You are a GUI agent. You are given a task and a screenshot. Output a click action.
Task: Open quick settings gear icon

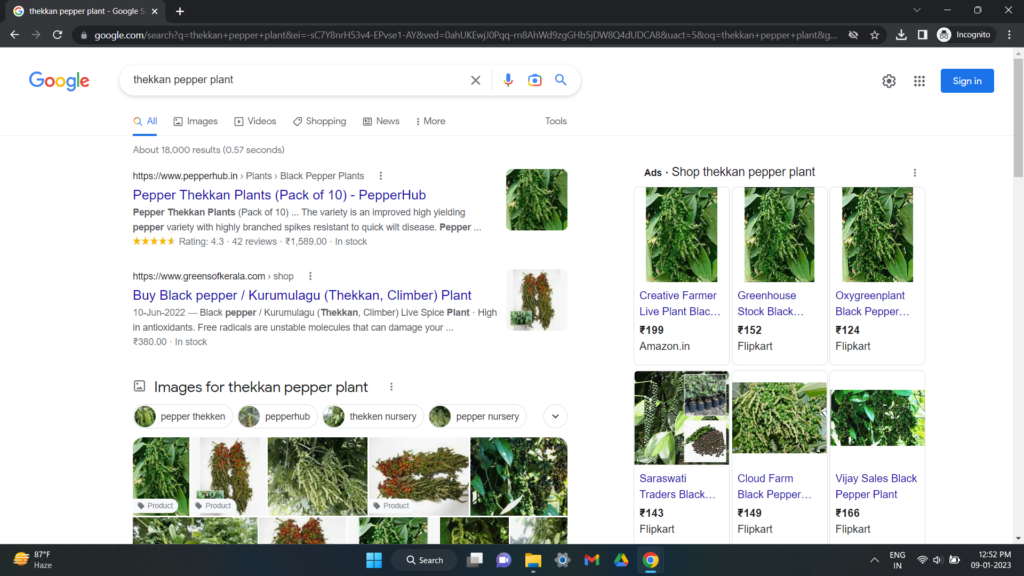(889, 80)
